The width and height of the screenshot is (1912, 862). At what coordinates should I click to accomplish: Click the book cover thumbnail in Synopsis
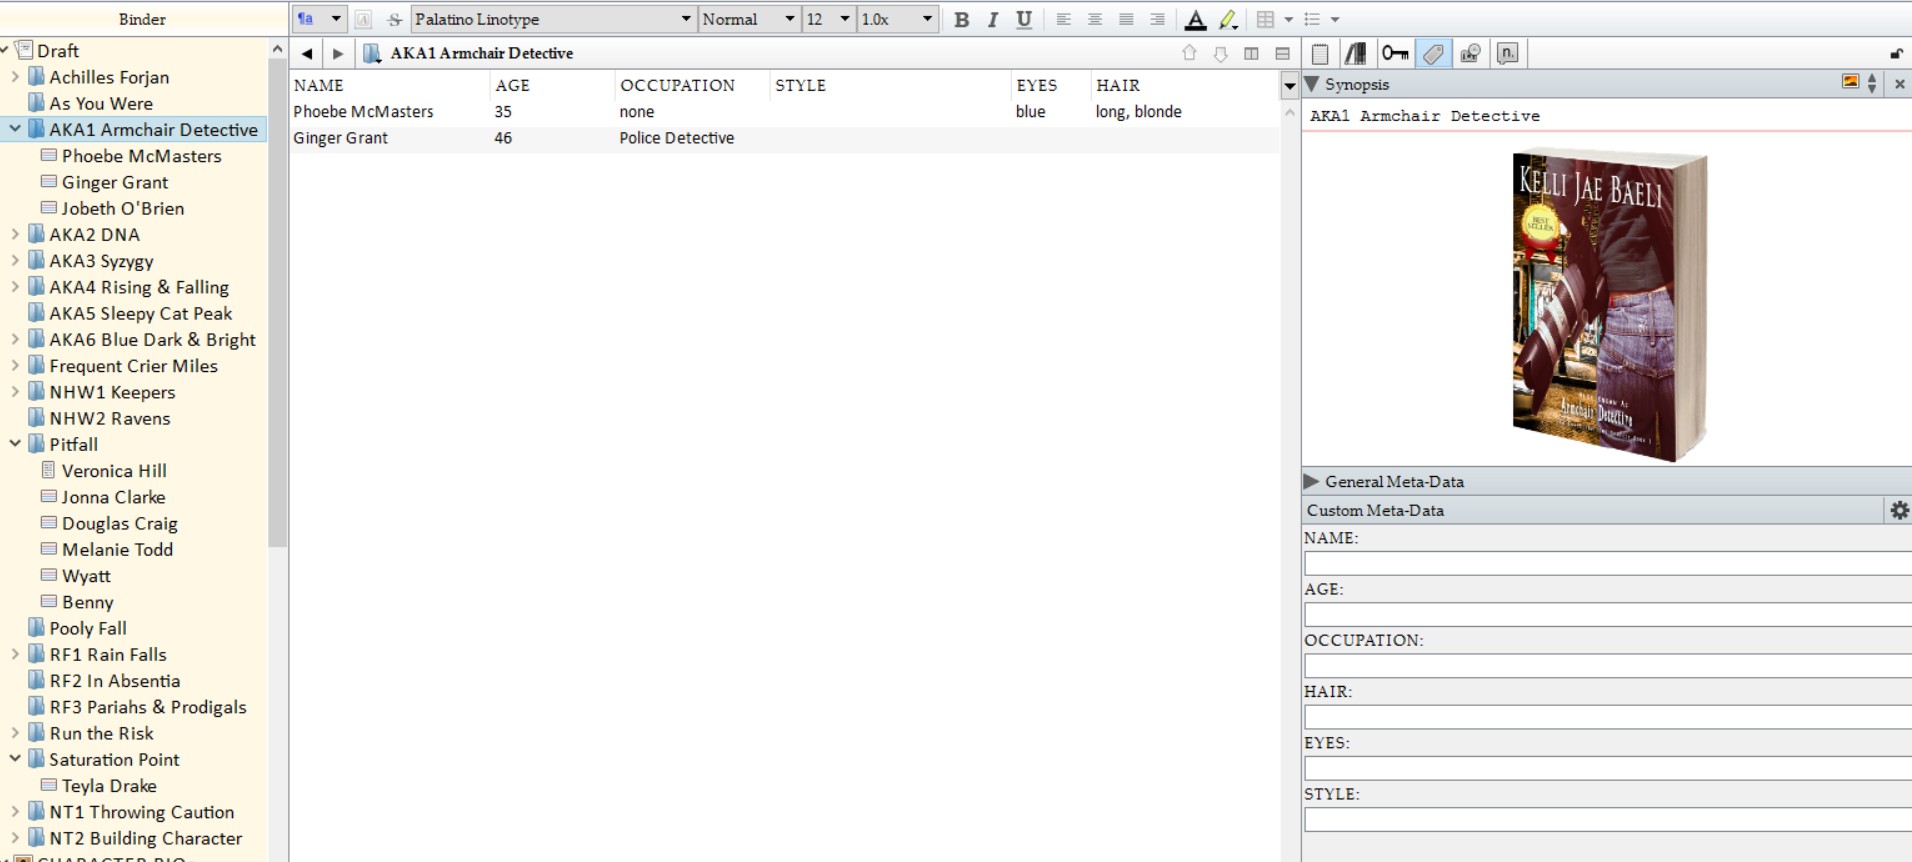coord(1607,305)
